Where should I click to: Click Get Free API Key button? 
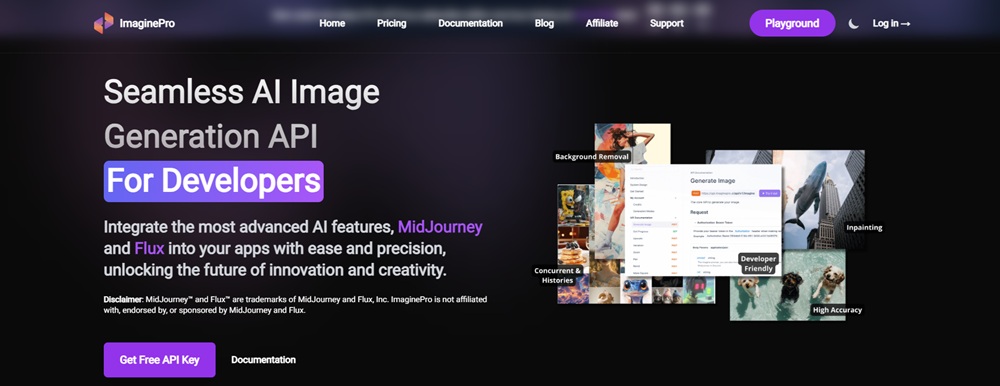tap(159, 360)
